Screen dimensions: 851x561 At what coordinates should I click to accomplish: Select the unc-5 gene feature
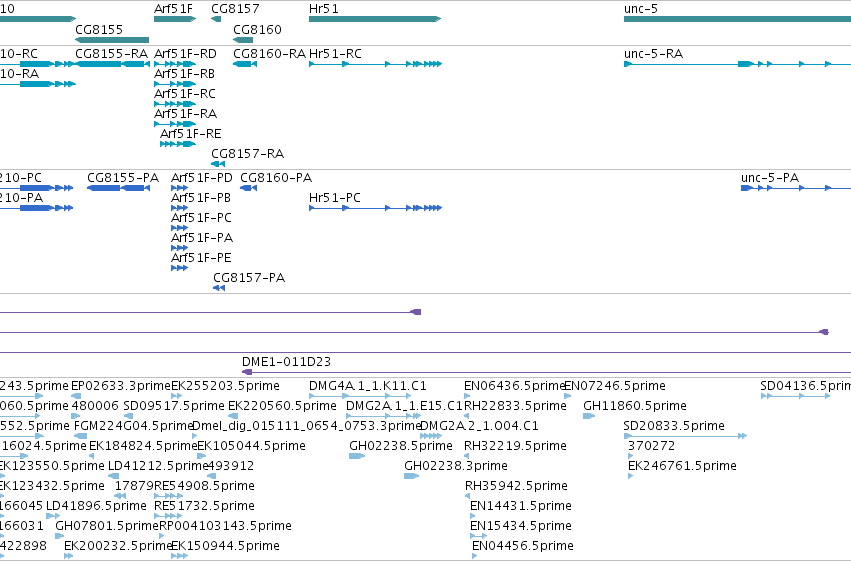[x=737, y=19]
